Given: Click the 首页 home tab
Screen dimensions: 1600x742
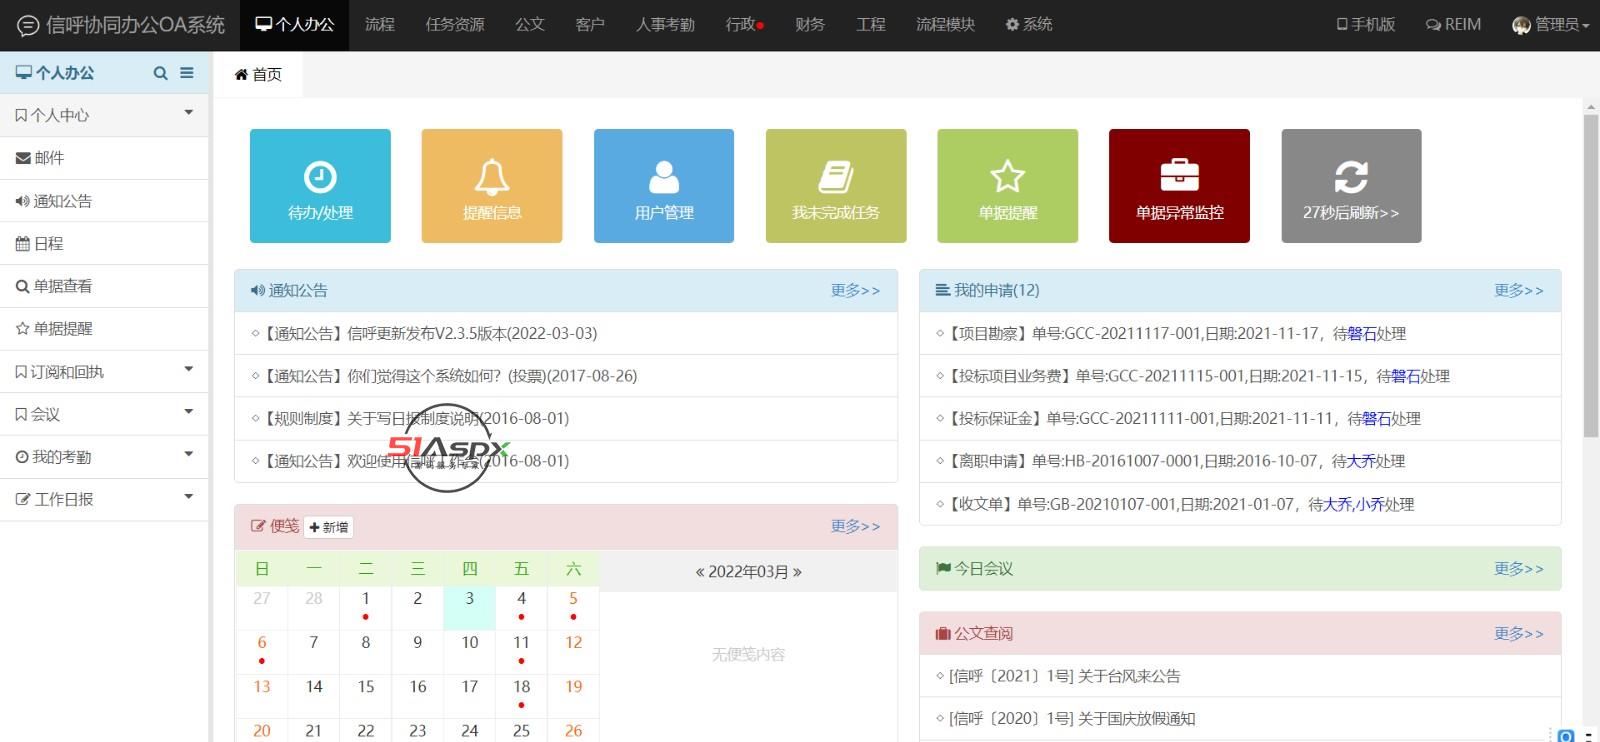Looking at the screenshot, I should pos(258,74).
